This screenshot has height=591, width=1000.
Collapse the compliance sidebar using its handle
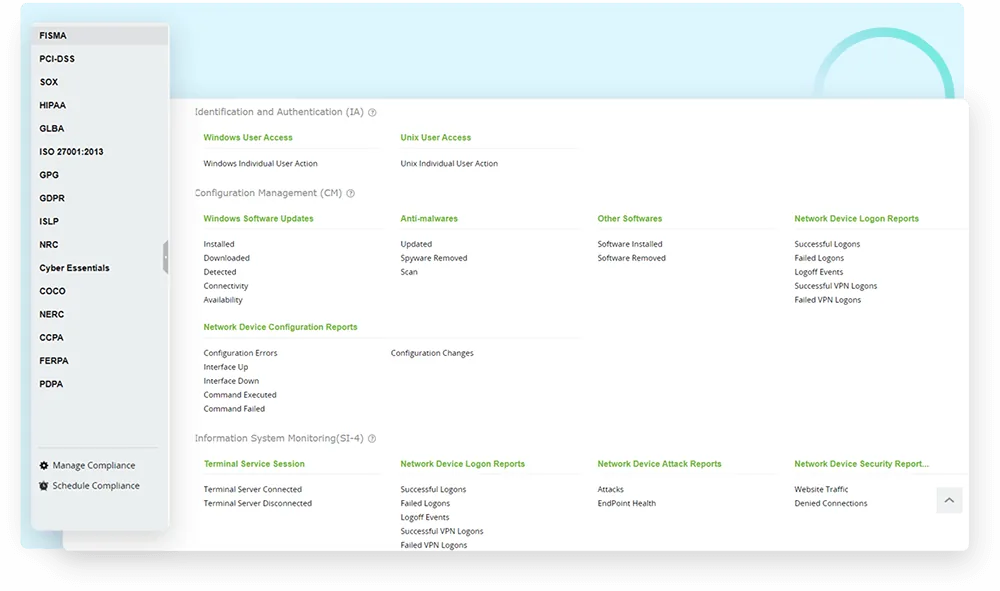(x=166, y=257)
